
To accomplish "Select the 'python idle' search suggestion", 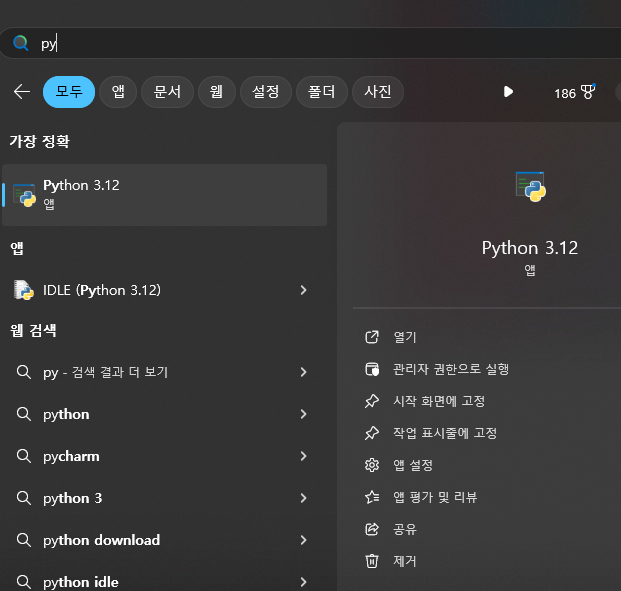I will click(164, 582).
